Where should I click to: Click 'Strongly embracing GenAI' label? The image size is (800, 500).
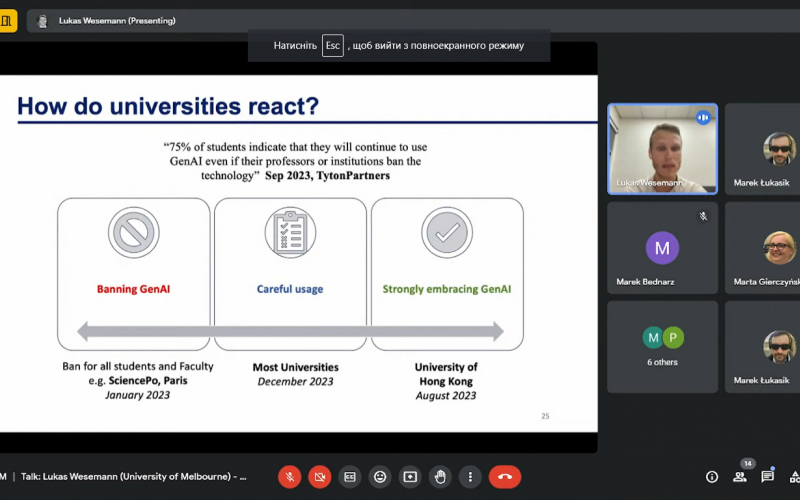pos(447,289)
